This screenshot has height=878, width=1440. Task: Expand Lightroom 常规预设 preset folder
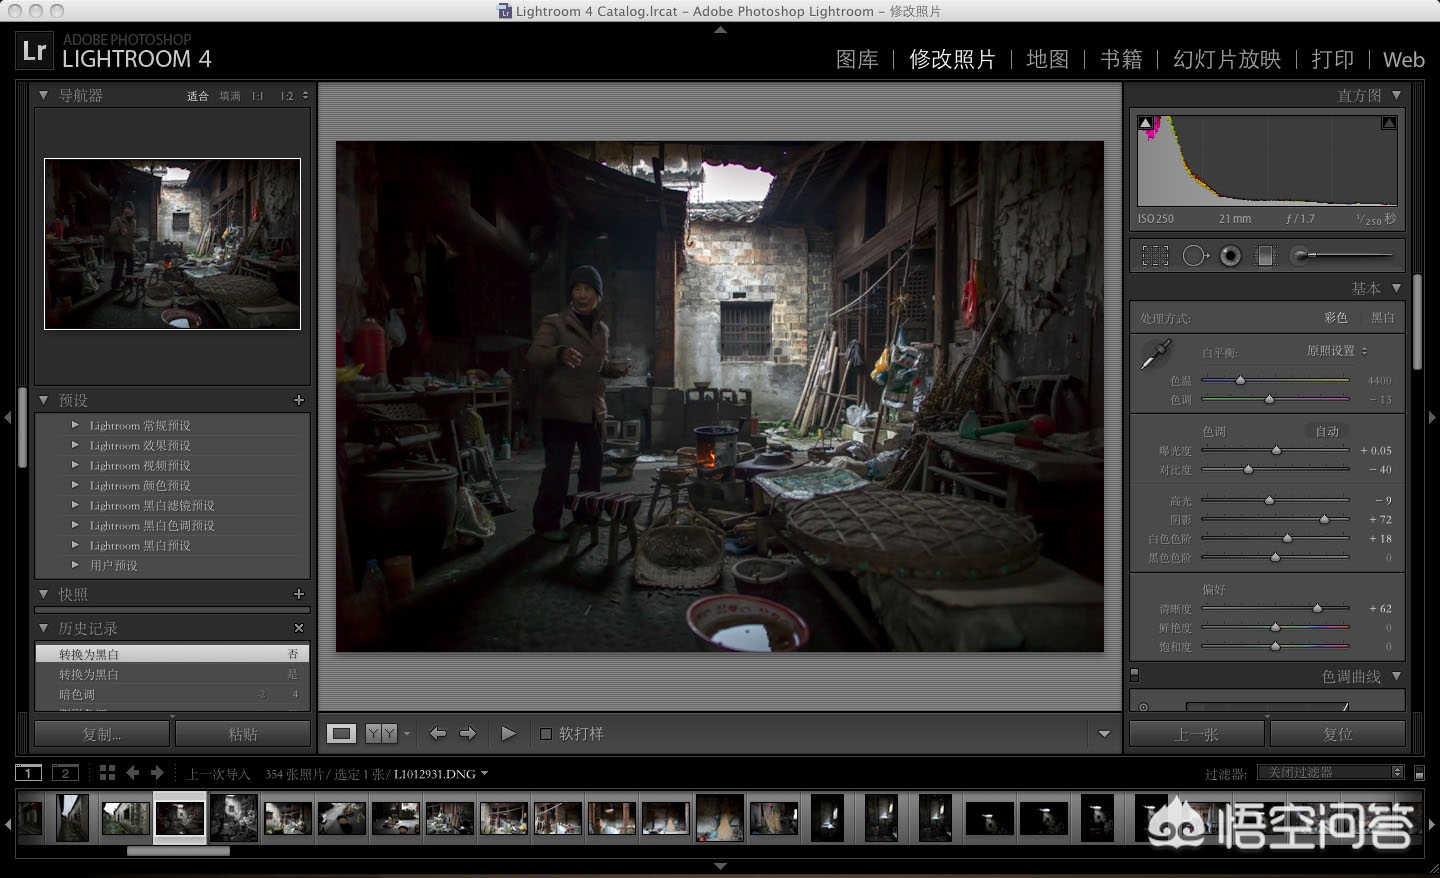pos(75,425)
